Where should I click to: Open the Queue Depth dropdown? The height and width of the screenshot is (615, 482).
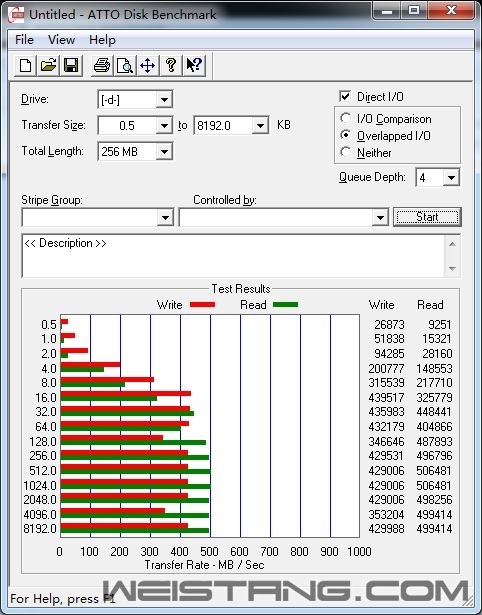pyautogui.click(x=451, y=178)
